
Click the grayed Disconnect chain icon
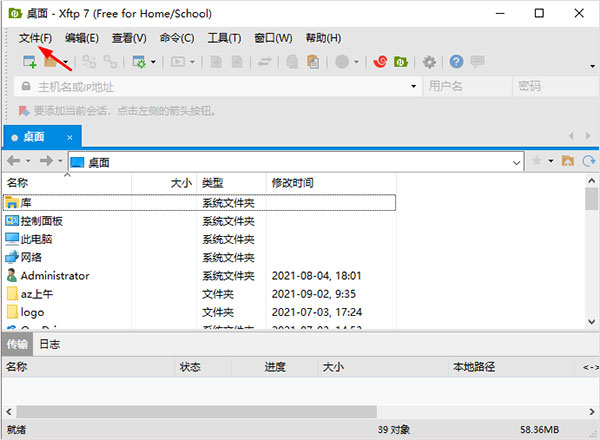point(111,62)
